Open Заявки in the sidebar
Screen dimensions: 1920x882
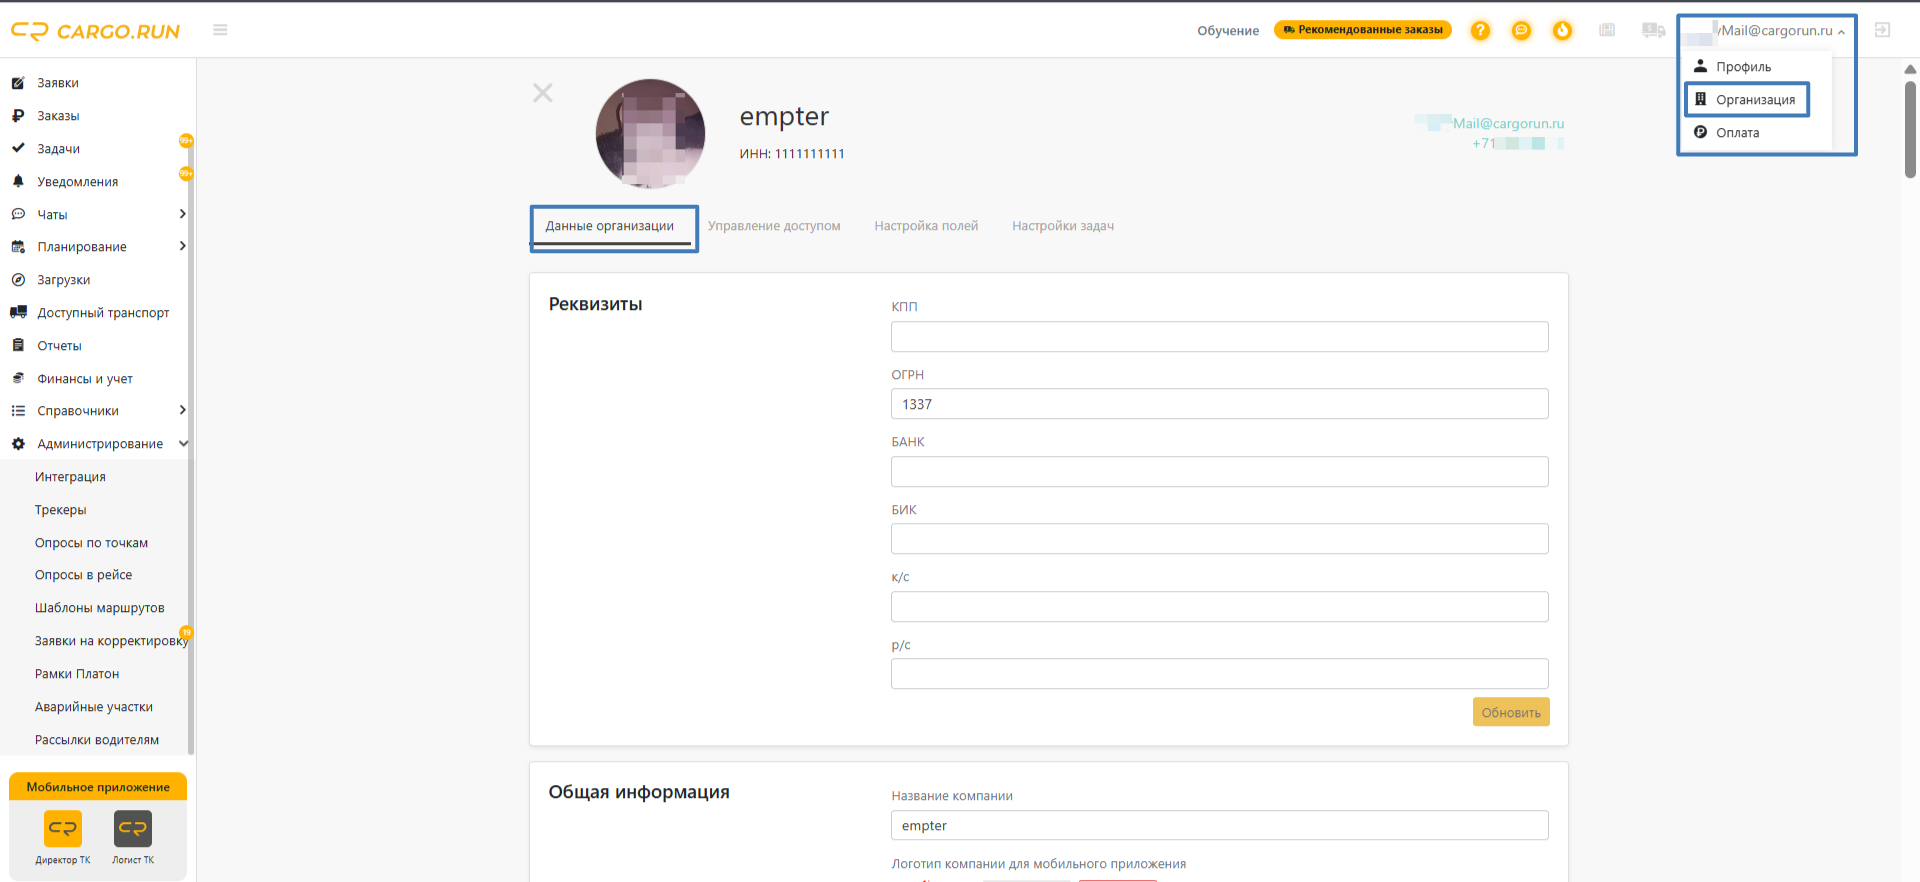pos(58,83)
